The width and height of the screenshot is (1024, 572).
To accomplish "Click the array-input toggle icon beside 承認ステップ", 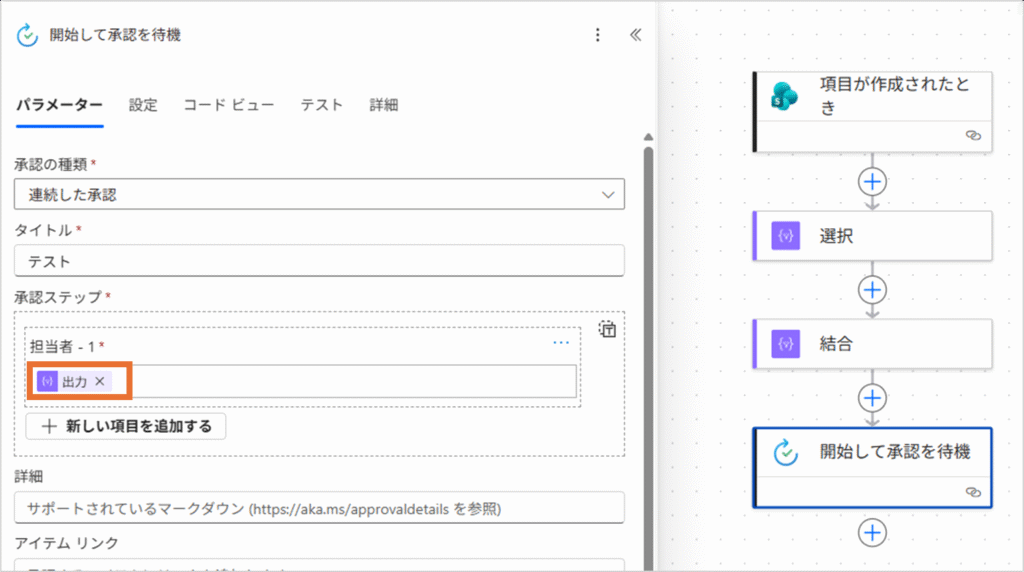I will tap(607, 329).
